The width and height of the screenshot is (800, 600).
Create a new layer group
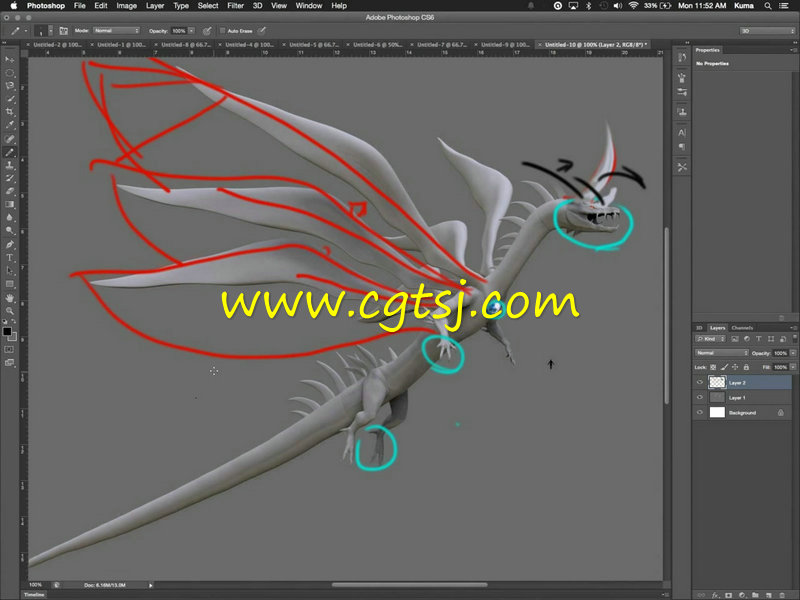click(756, 595)
